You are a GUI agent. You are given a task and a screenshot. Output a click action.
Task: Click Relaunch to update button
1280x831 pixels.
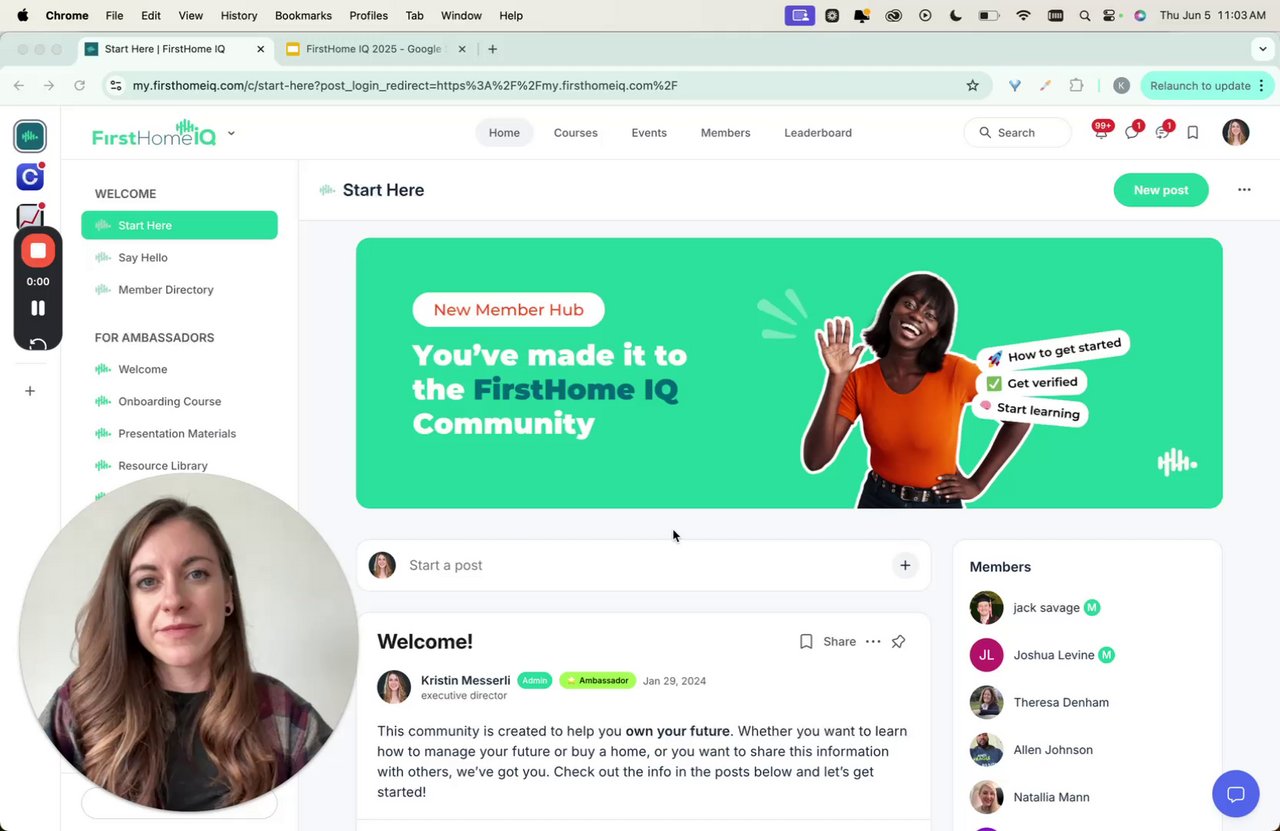(x=1200, y=85)
